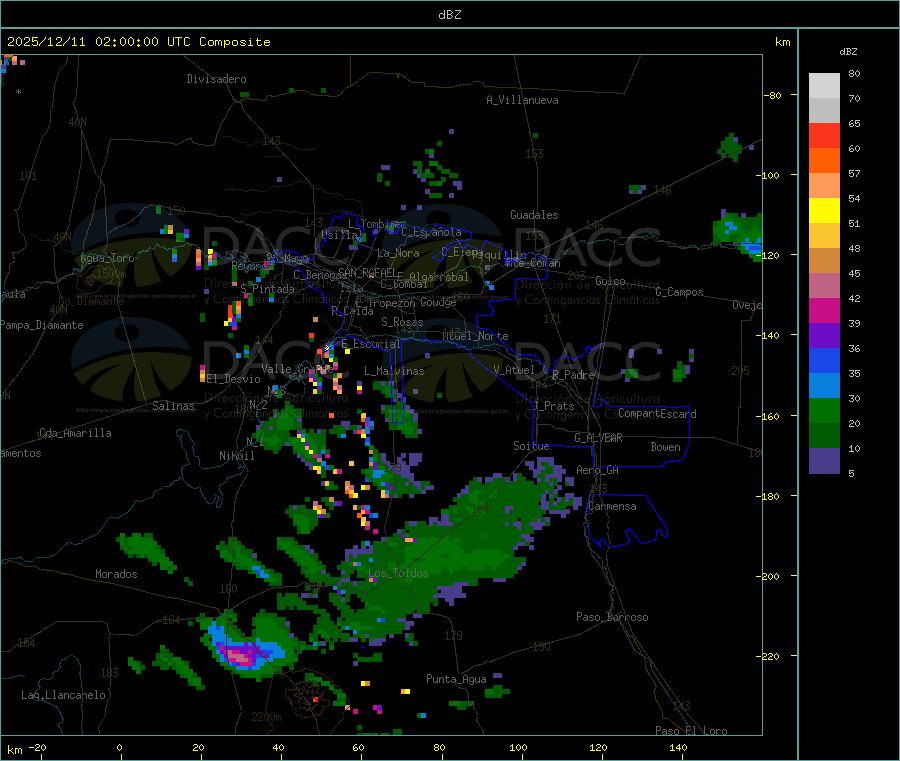Click the '-80' value on the vertical km axis

(x=772, y=95)
